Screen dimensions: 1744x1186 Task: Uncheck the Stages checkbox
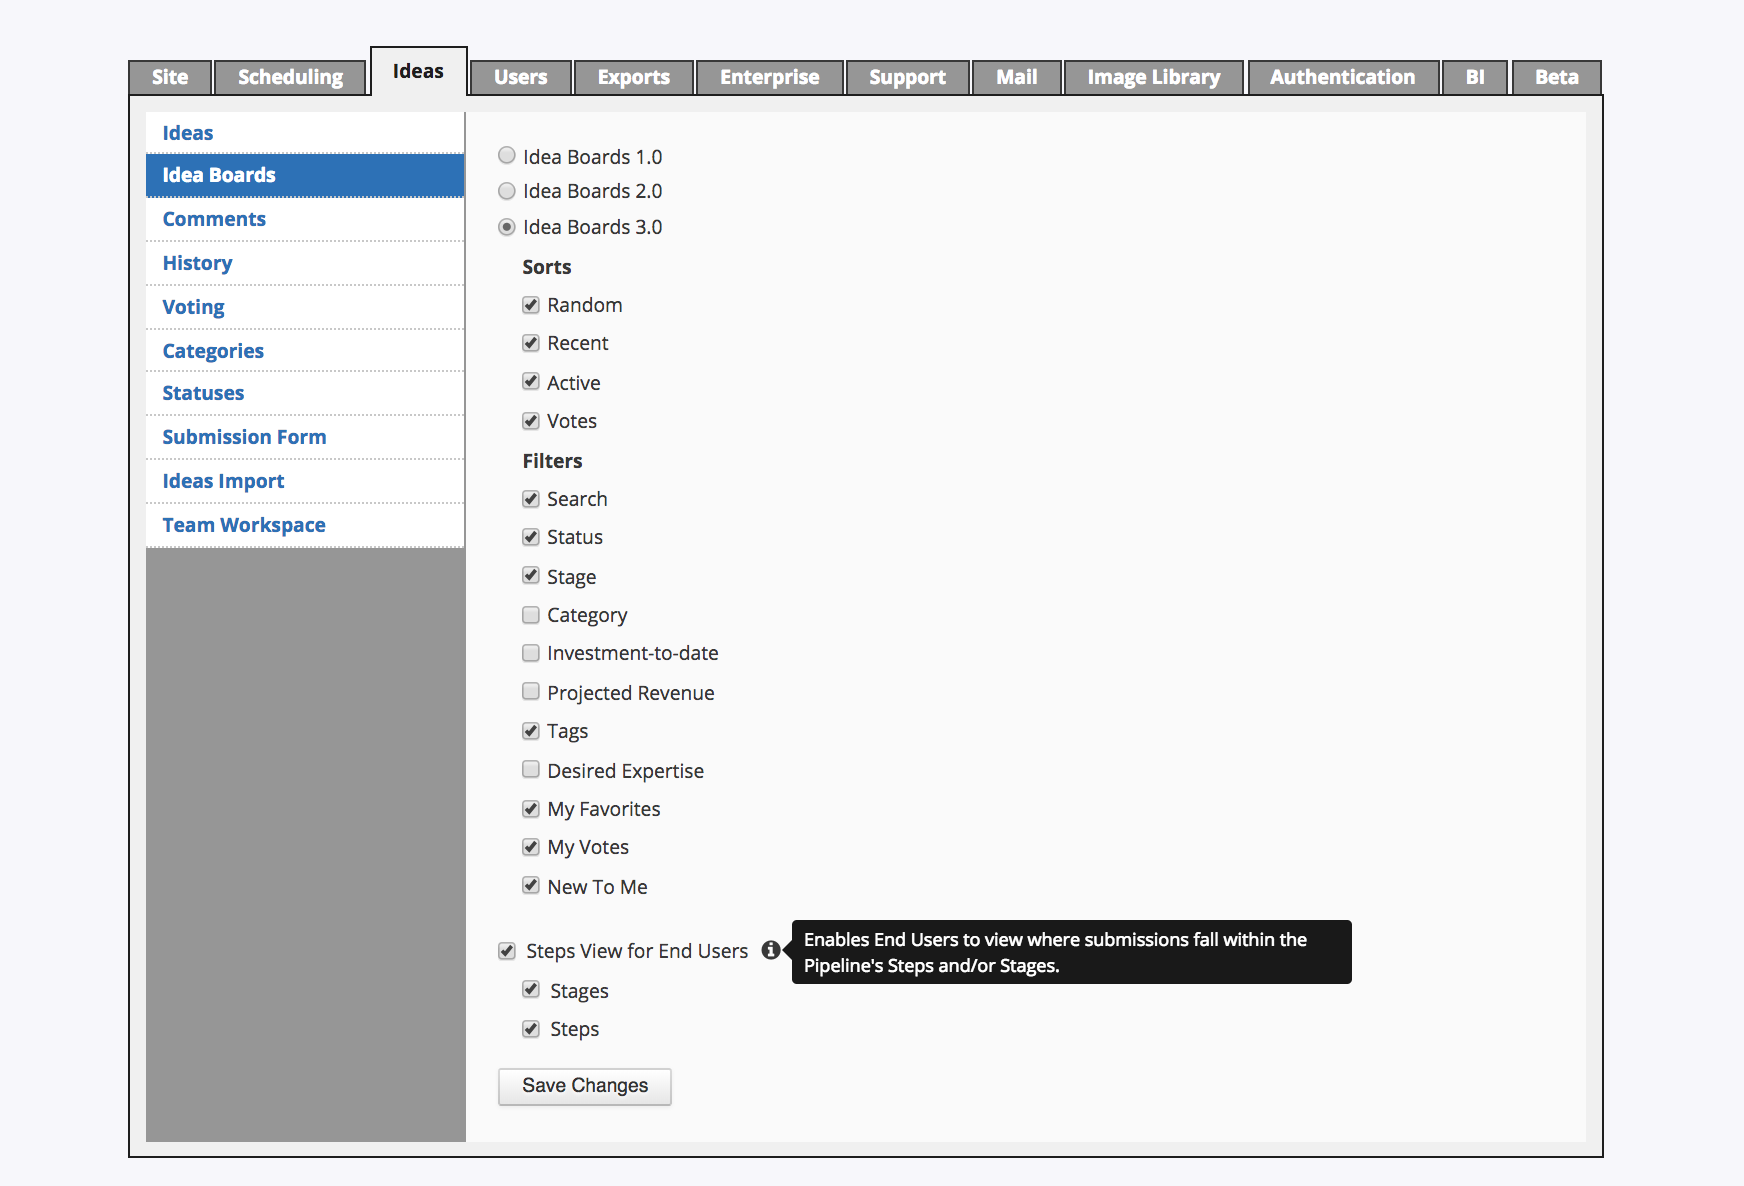tap(531, 990)
